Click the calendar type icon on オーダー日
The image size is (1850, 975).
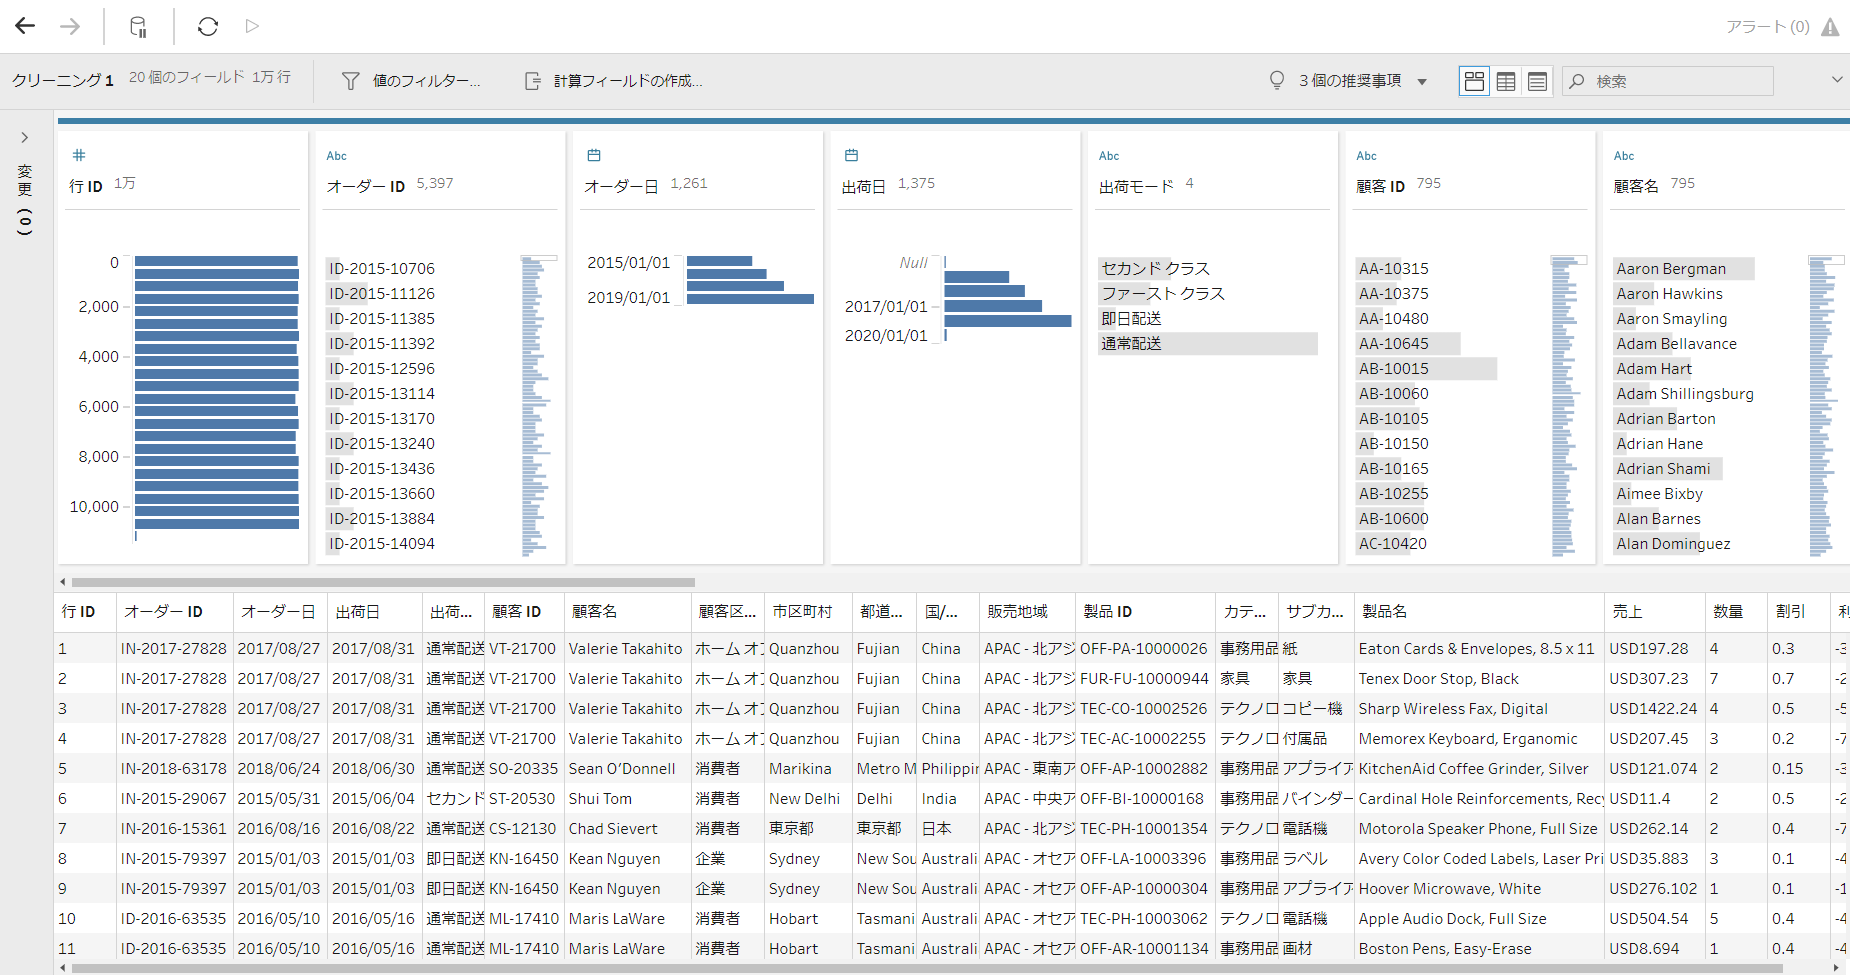[593, 155]
